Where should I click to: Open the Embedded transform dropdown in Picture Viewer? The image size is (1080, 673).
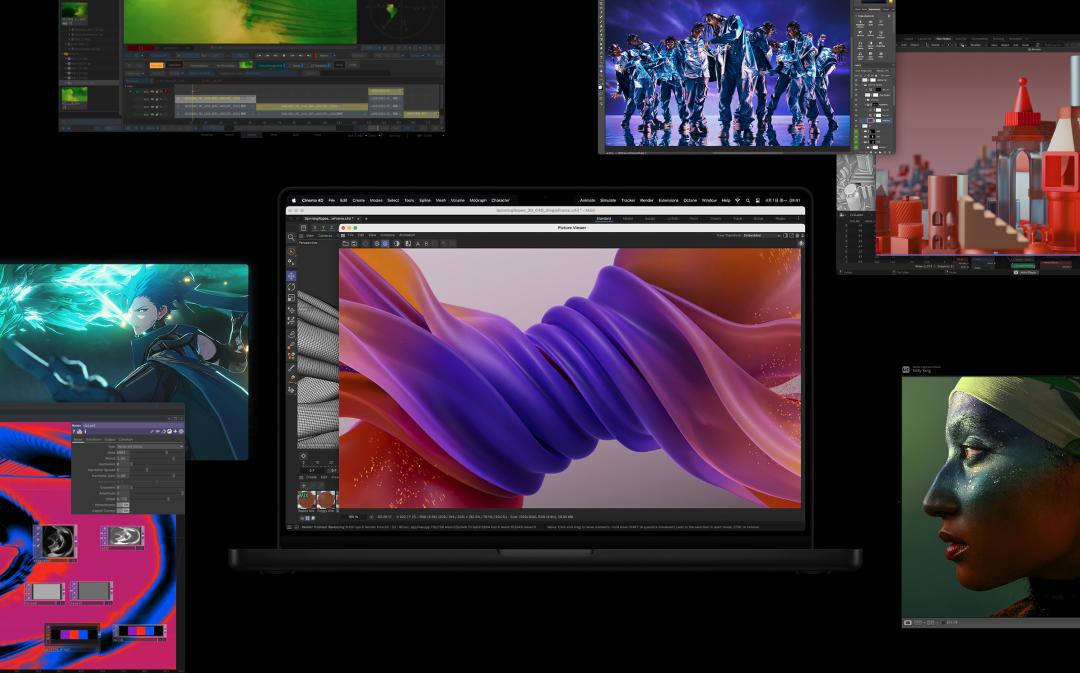click(761, 236)
